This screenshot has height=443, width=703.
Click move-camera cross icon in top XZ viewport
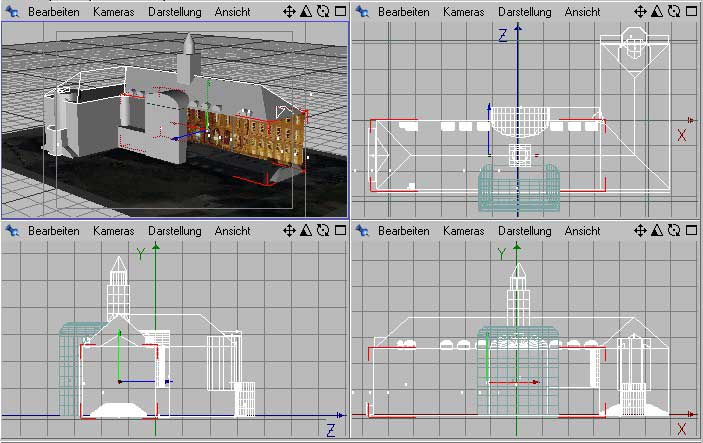click(x=640, y=12)
